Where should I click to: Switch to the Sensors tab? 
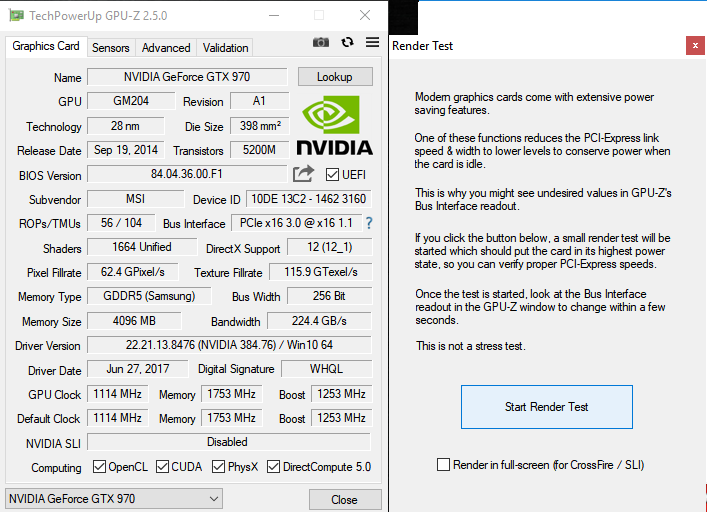[110, 48]
